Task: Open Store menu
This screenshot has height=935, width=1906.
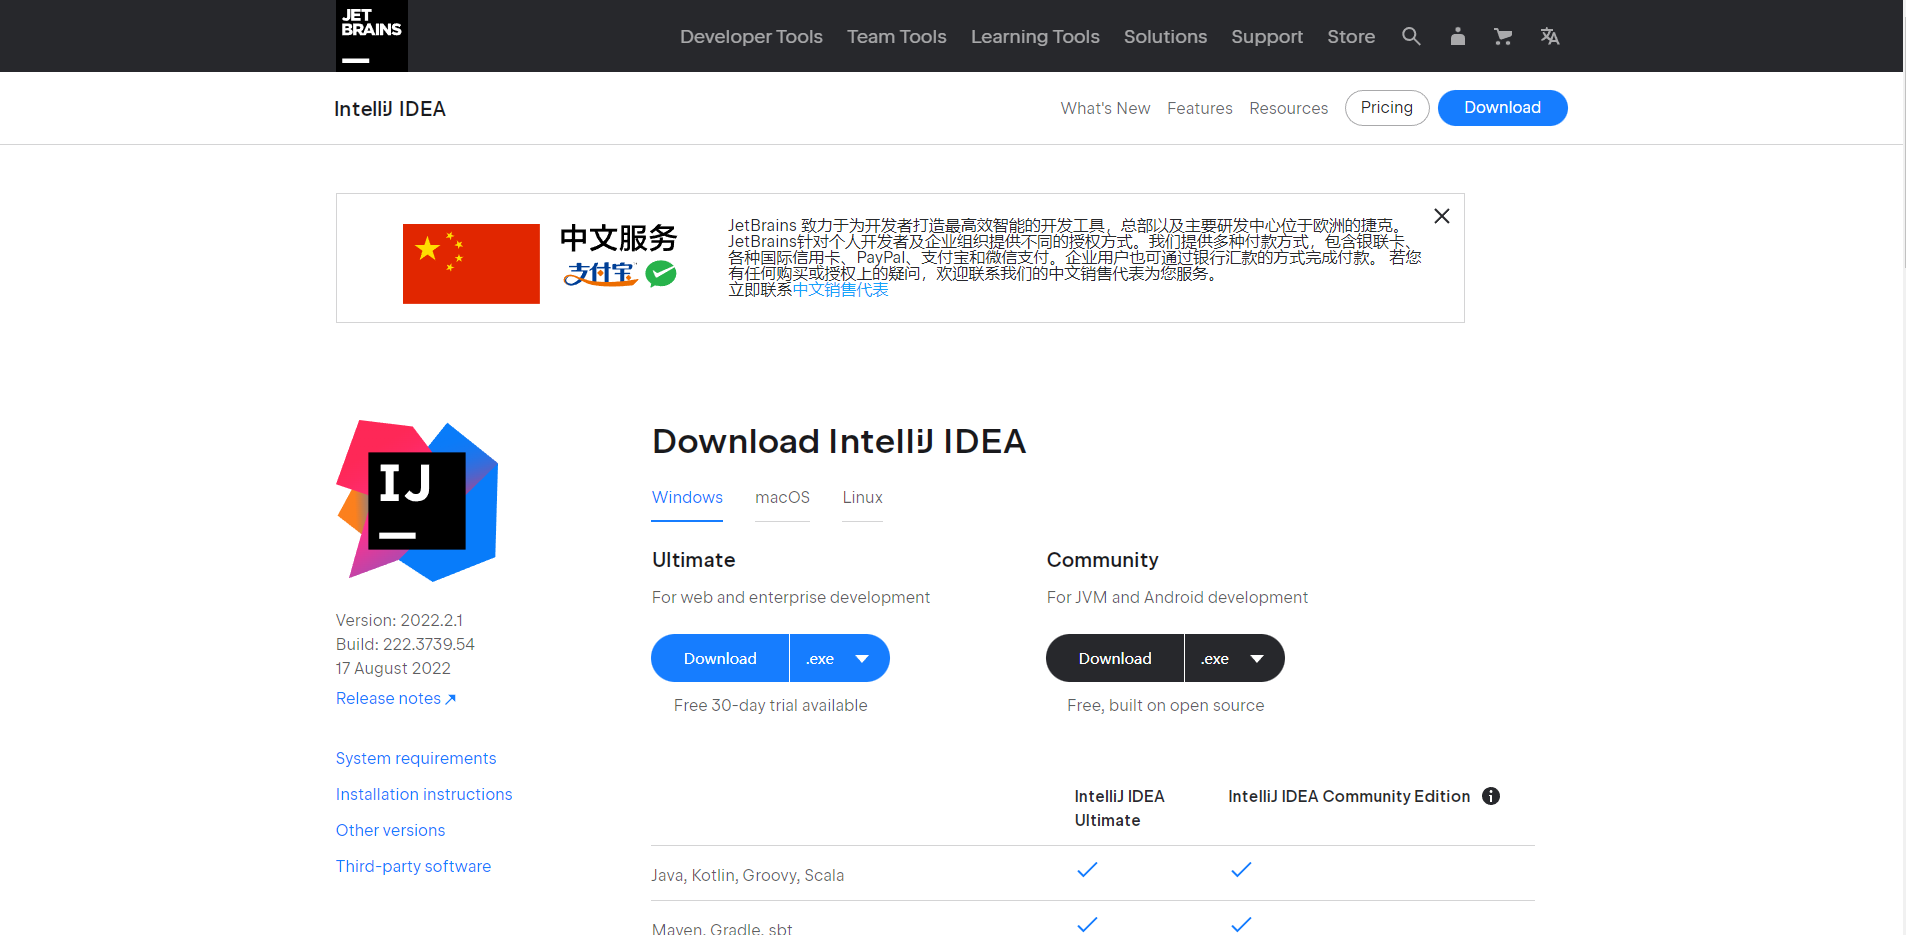Action: click(1351, 36)
